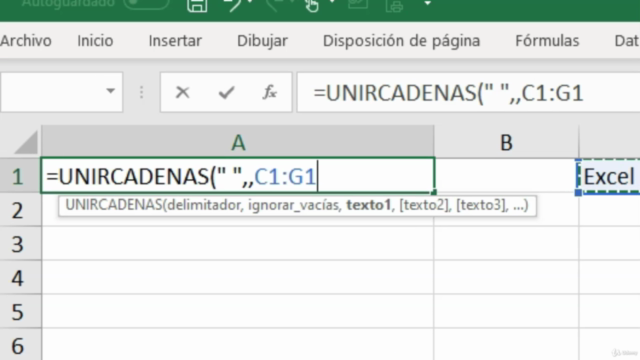Click "delimitador" argument in the tooltip
This screenshot has height=360, width=640.
point(204,205)
